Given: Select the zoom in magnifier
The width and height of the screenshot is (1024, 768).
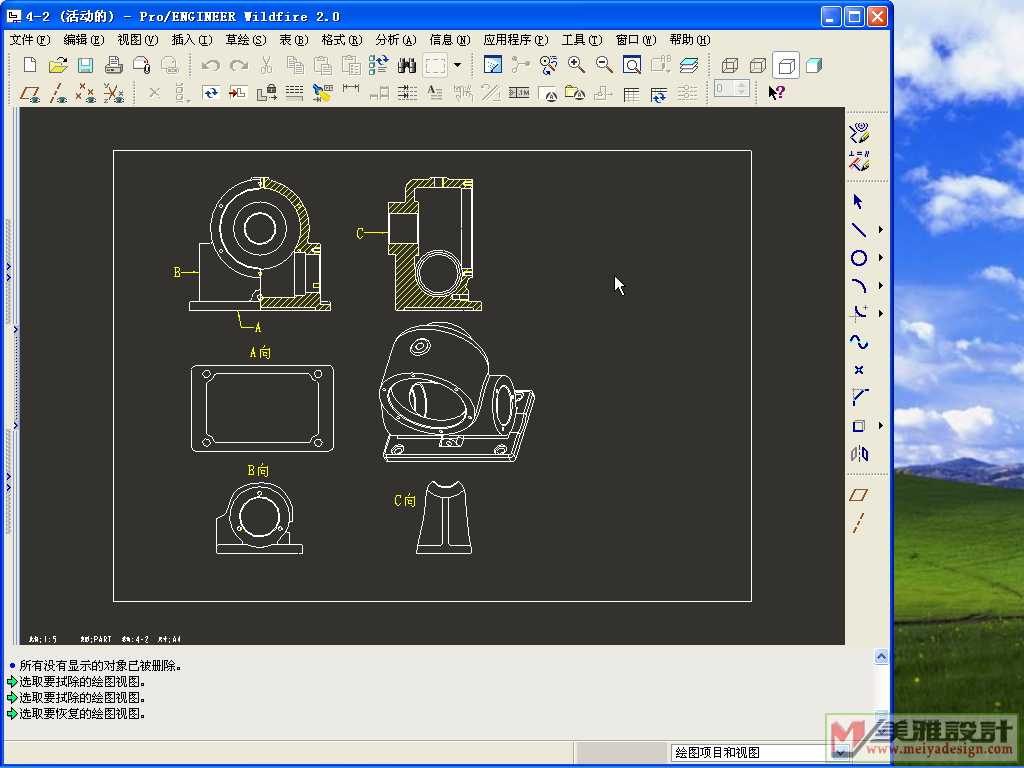Looking at the screenshot, I should 576,65.
